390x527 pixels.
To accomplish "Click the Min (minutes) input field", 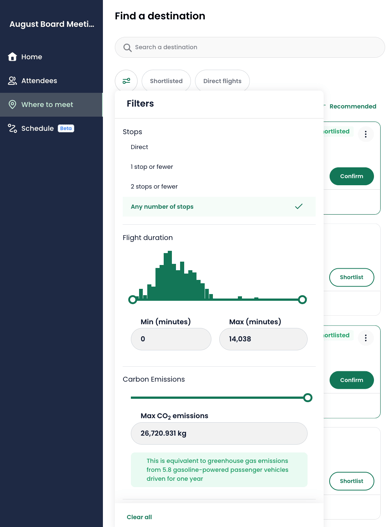I will [171, 339].
